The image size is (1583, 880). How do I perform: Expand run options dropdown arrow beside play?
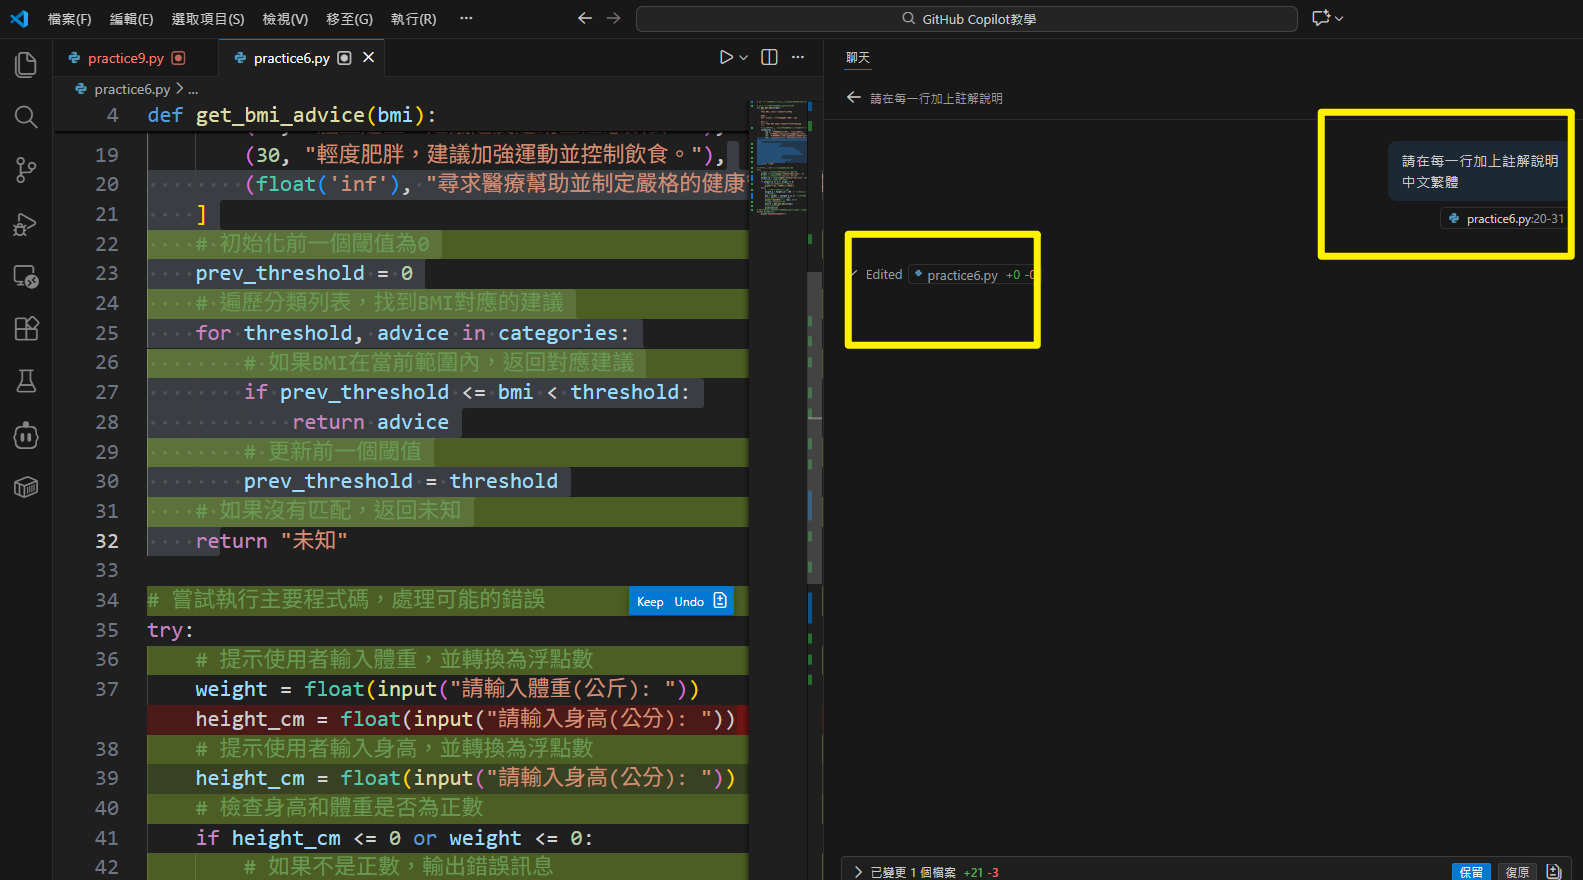tap(744, 58)
